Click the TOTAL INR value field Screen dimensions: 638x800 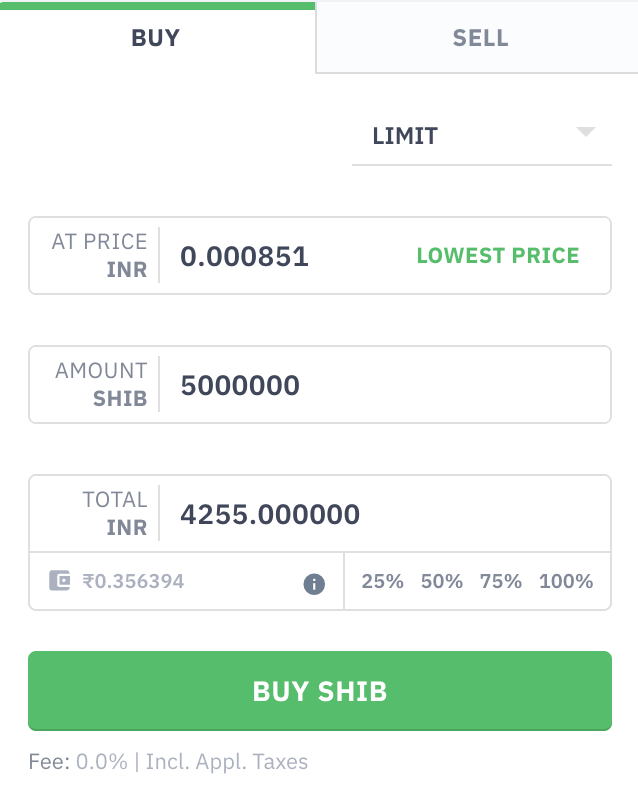coord(380,514)
